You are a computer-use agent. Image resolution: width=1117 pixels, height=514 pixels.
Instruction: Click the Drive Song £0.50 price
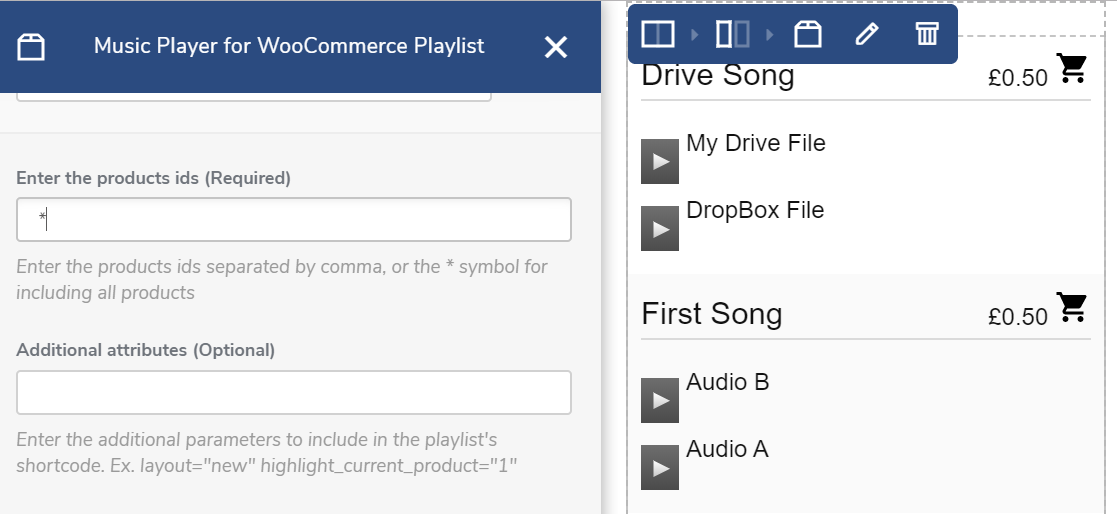1018,78
